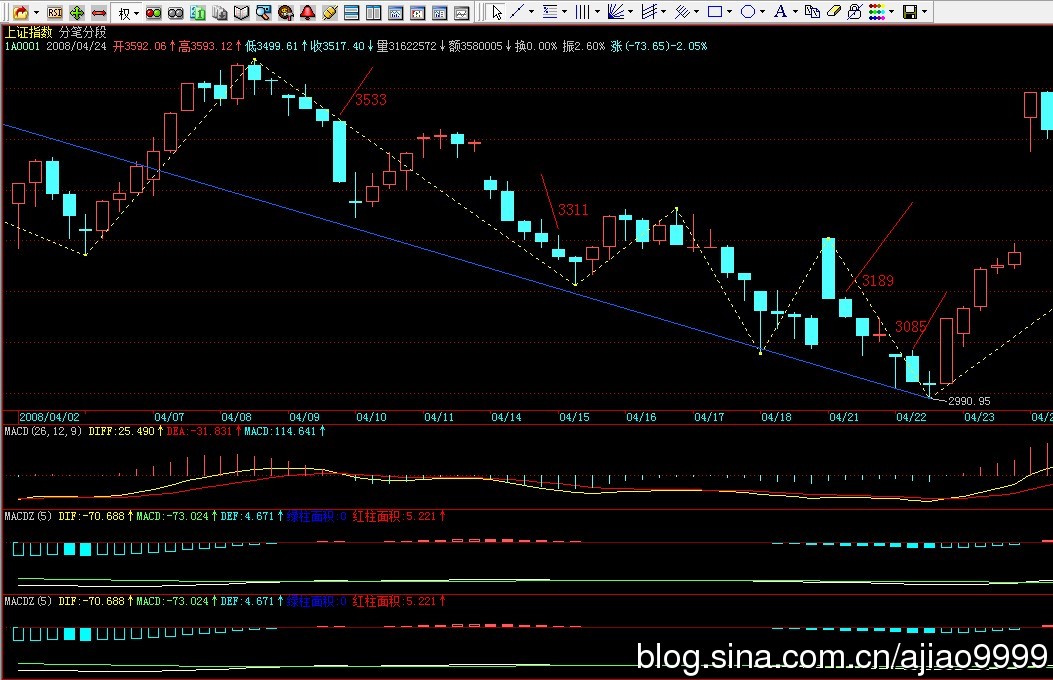Select the ellipse drawing tool
The image size is (1053, 680).
click(x=746, y=12)
